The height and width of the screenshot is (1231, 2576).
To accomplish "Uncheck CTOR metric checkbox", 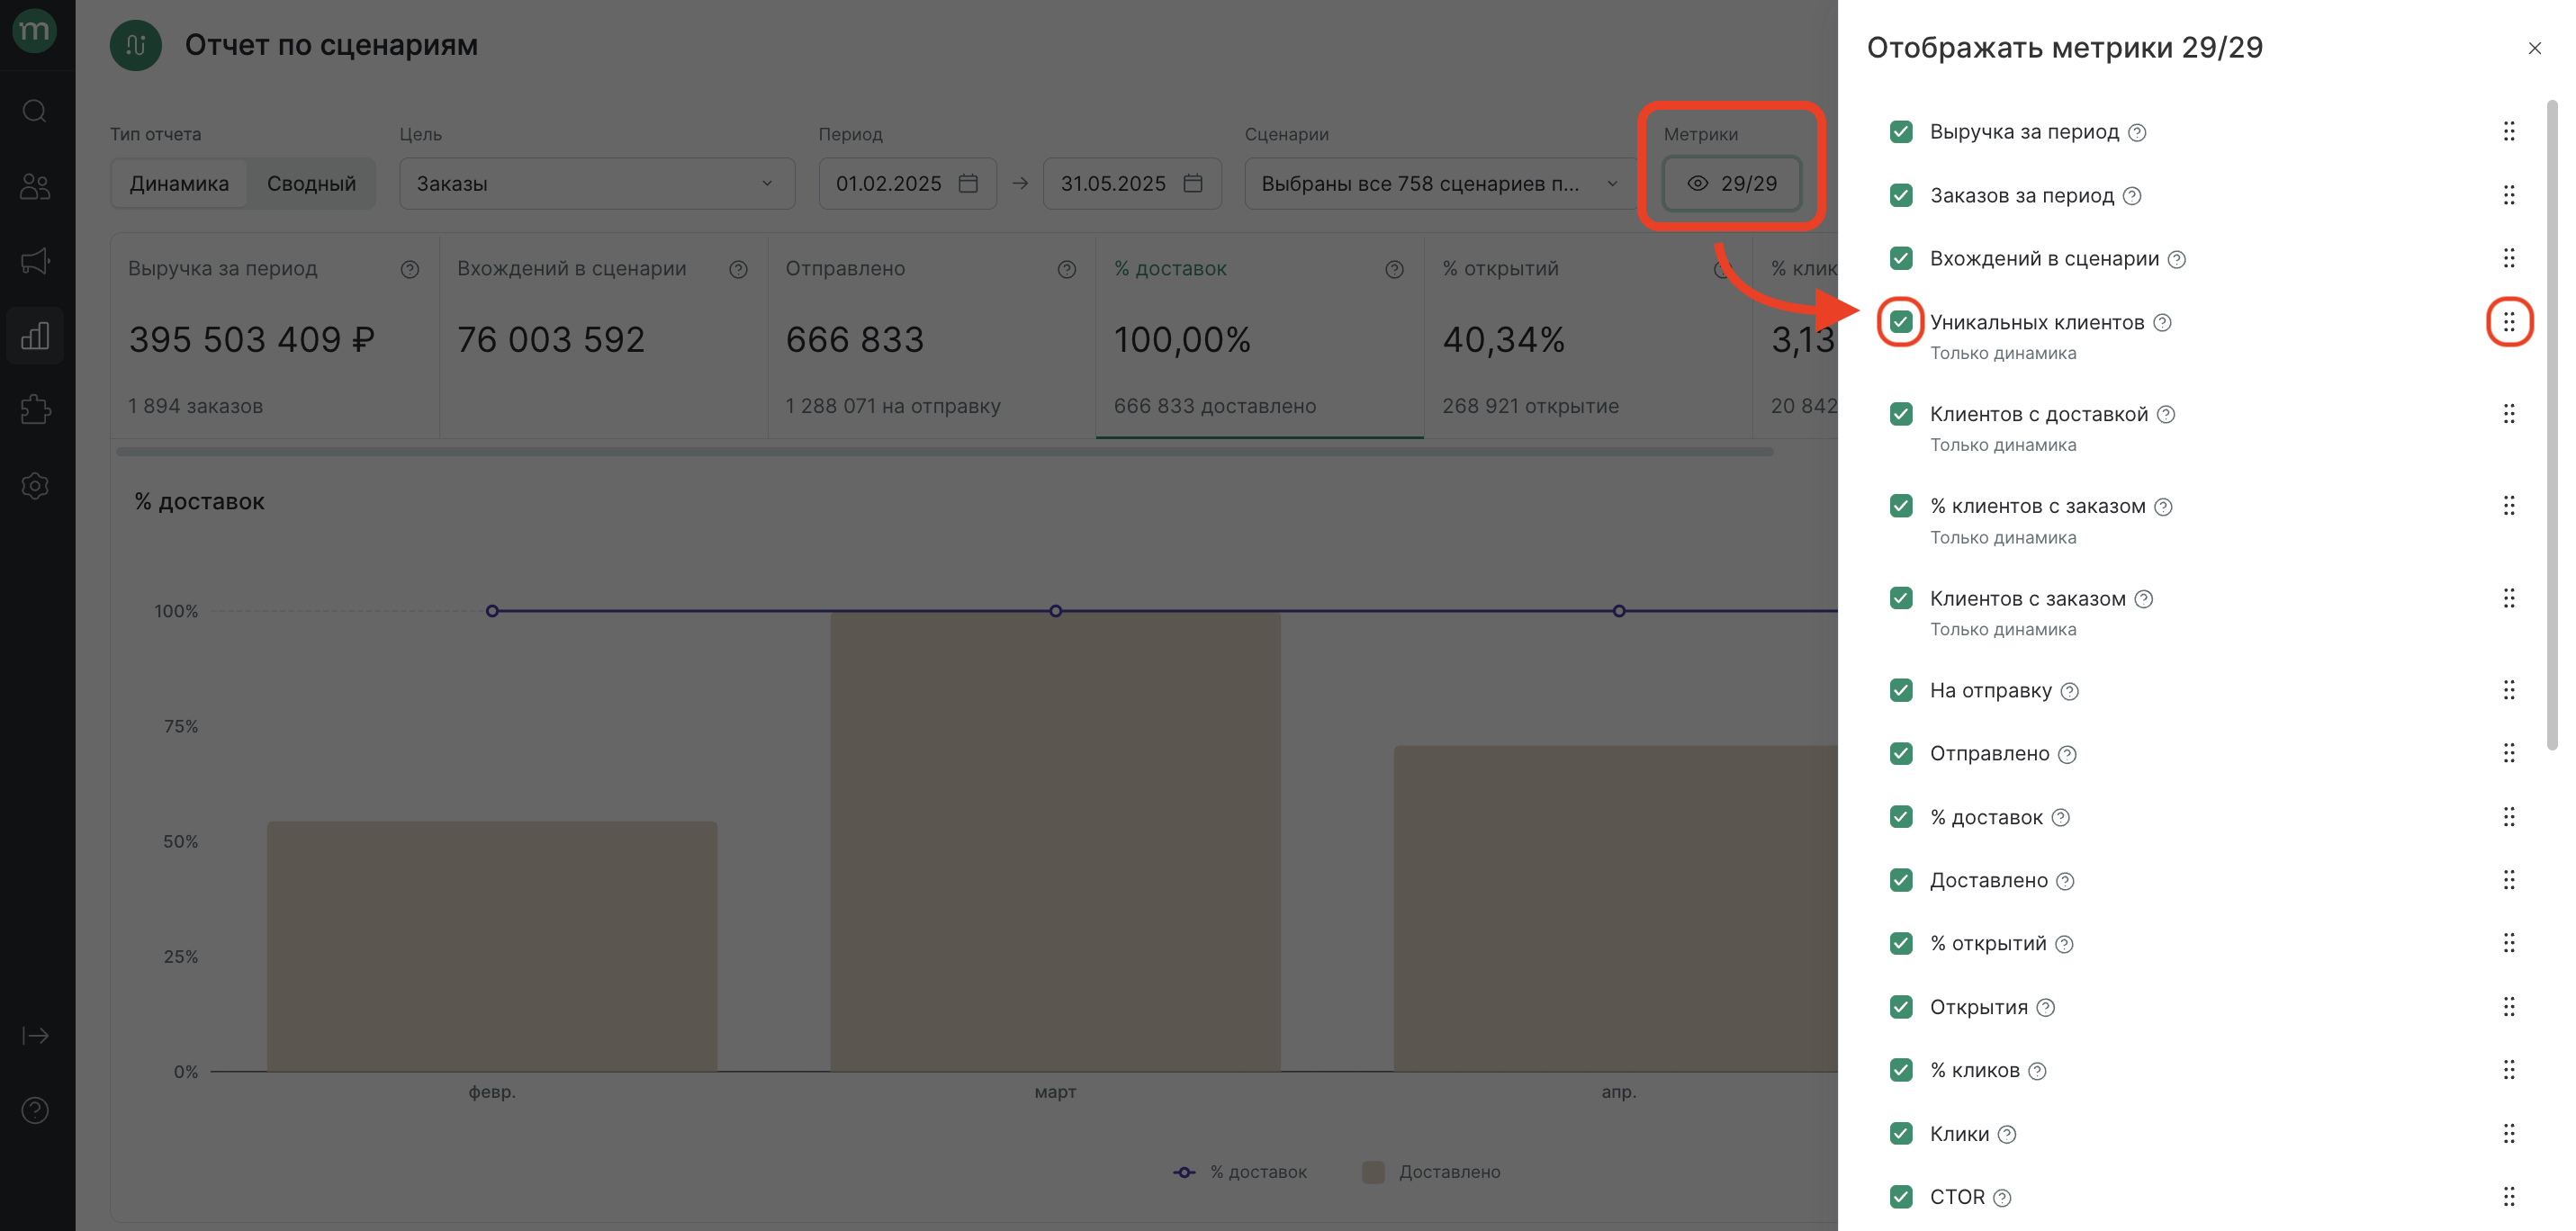I will pyautogui.click(x=1901, y=1196).
